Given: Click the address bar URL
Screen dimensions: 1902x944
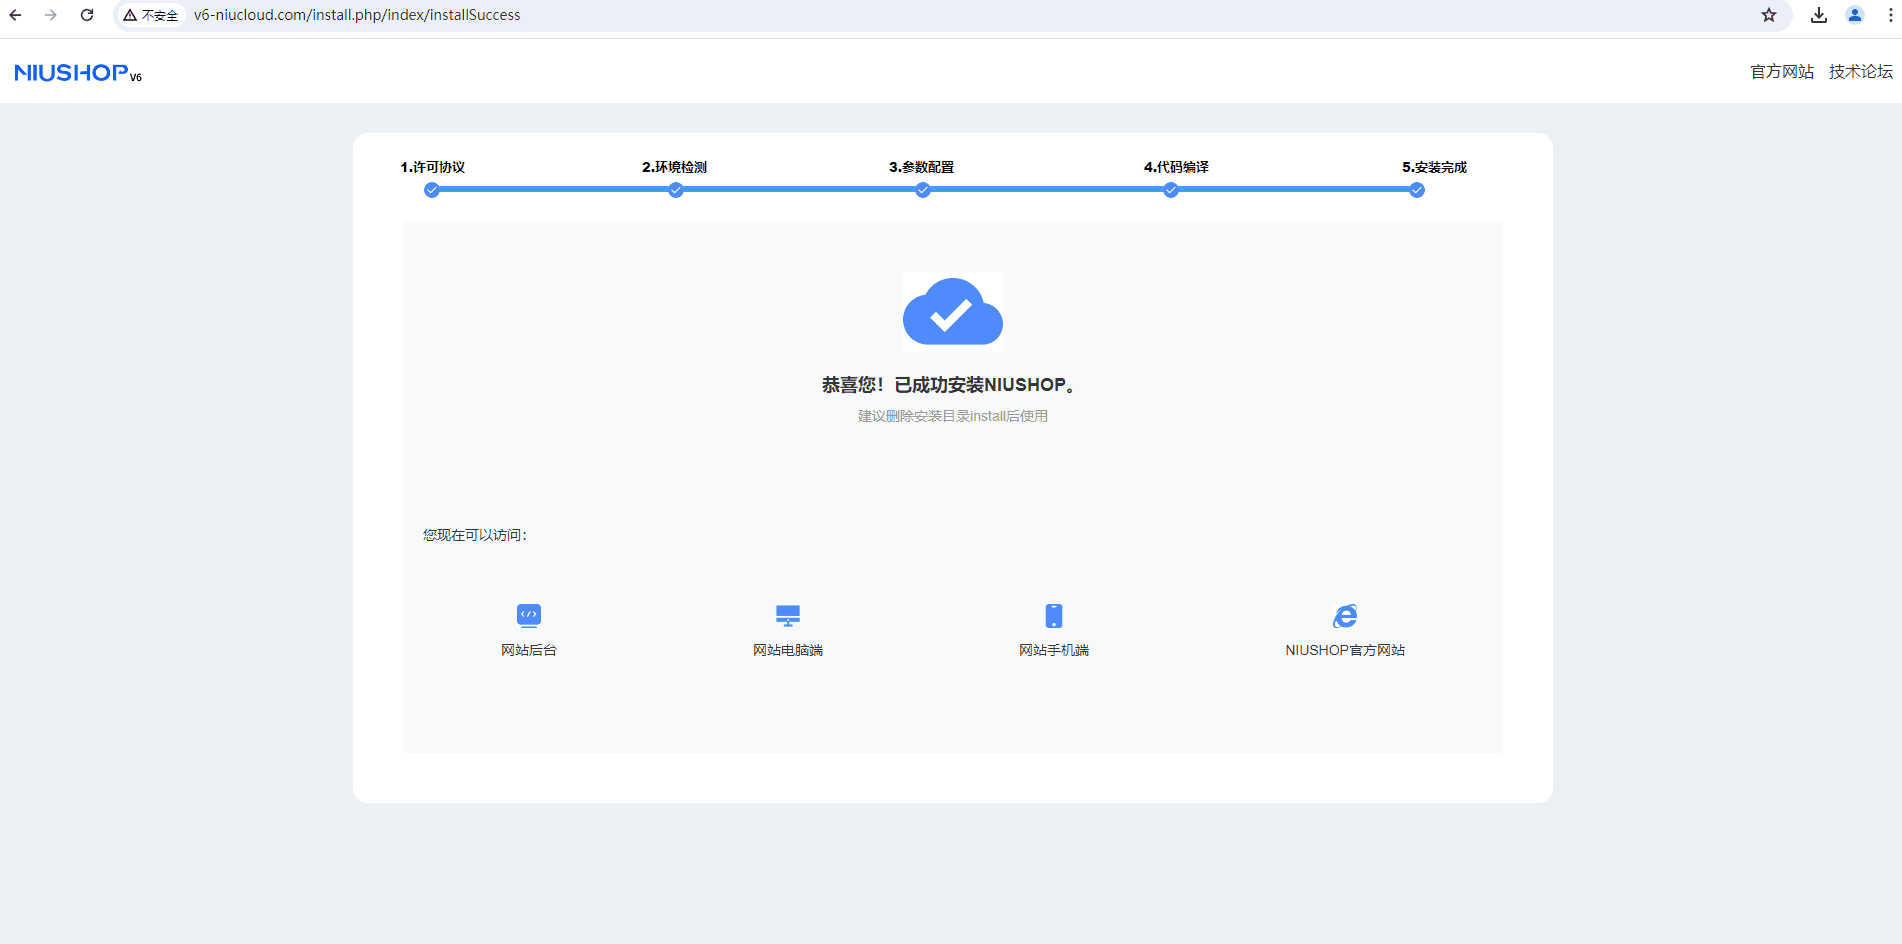Looking at the screenshot, I should click(x=357, y=15).
